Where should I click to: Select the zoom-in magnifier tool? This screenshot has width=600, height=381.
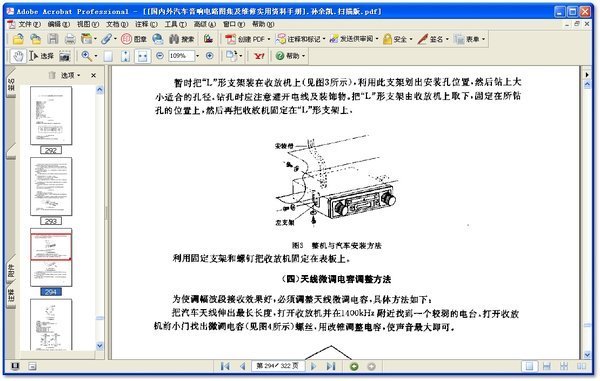coord(86,56)
